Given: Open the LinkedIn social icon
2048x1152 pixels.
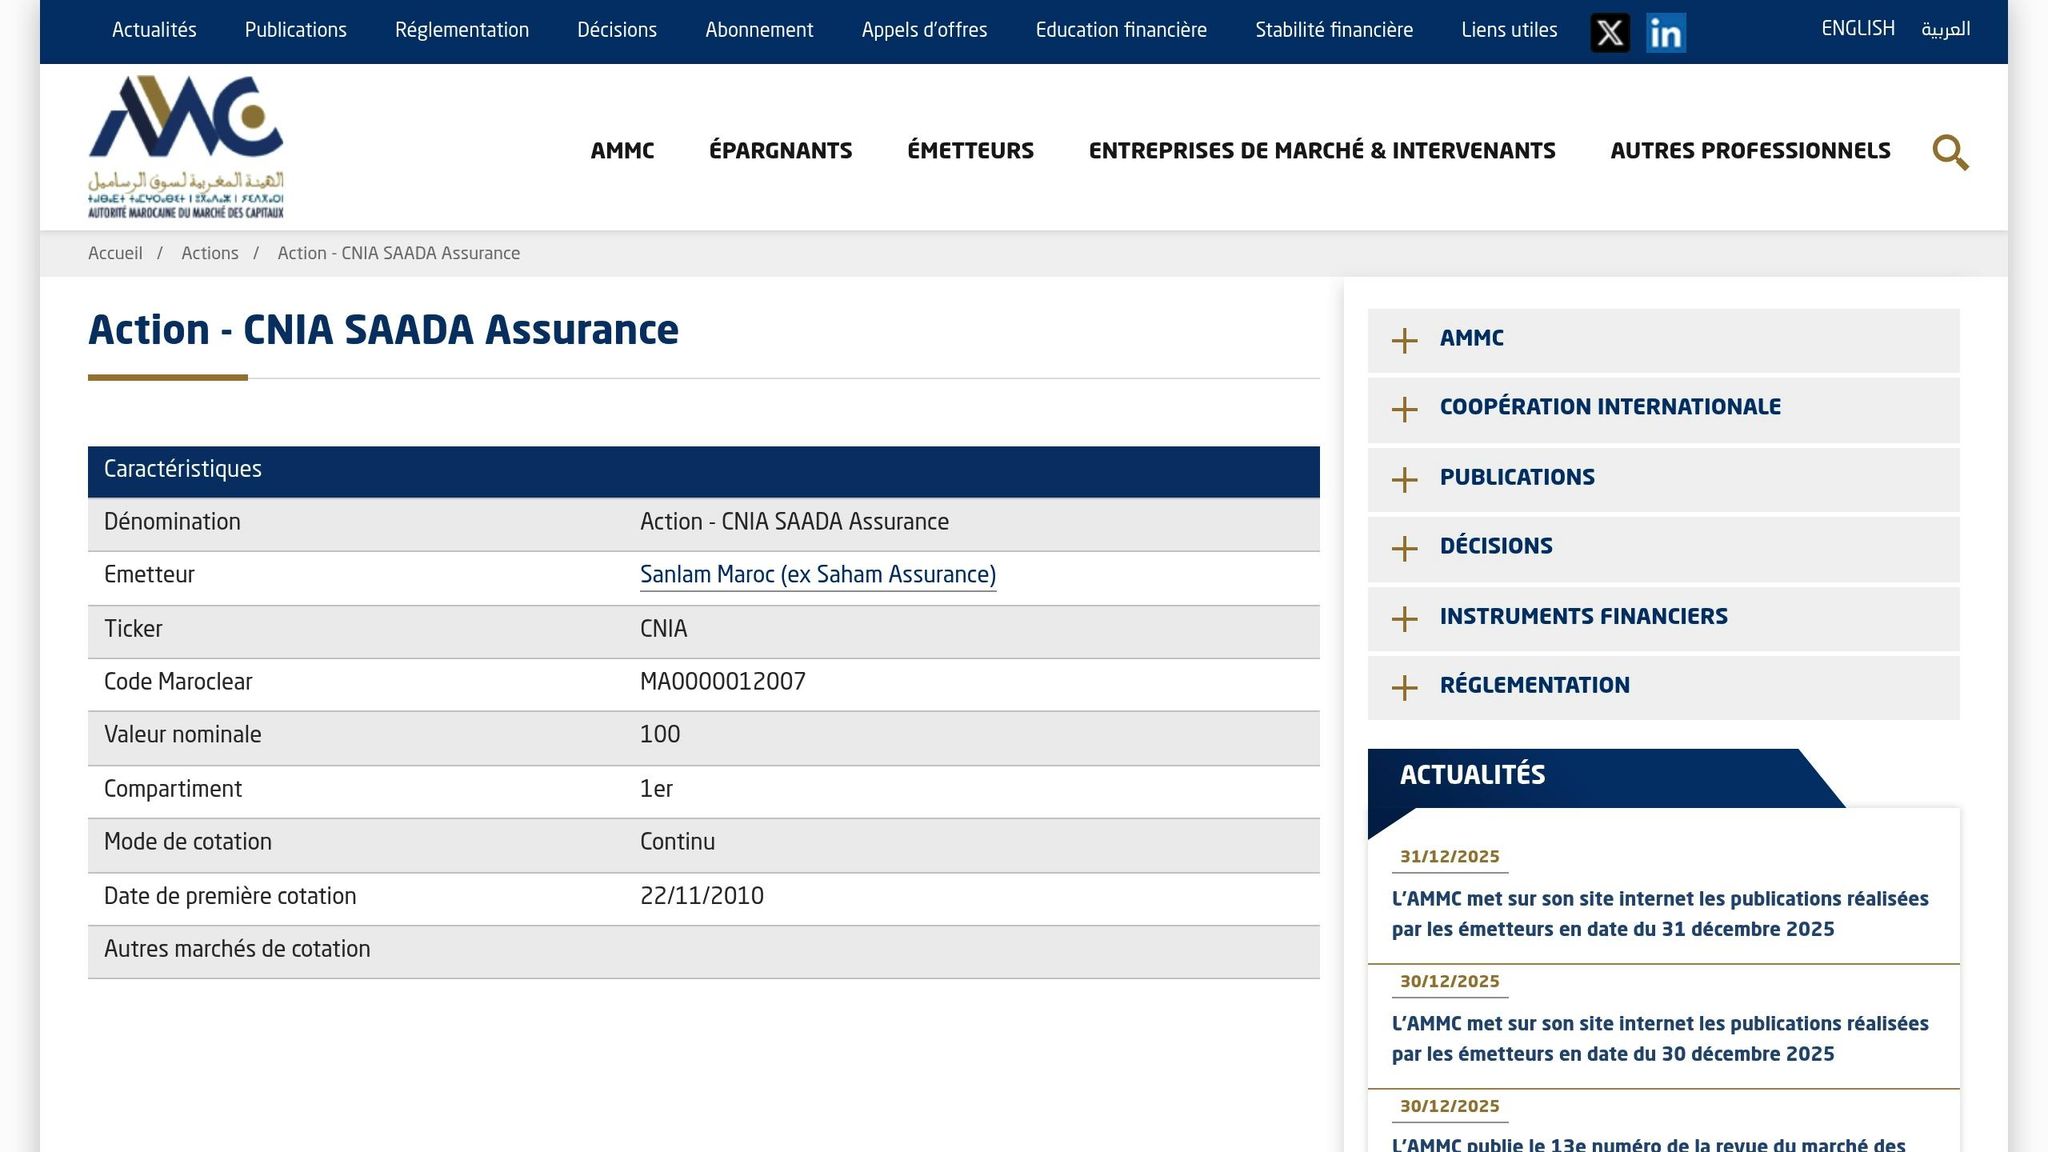Looking at the screenshot, I should pos(1665,33).
